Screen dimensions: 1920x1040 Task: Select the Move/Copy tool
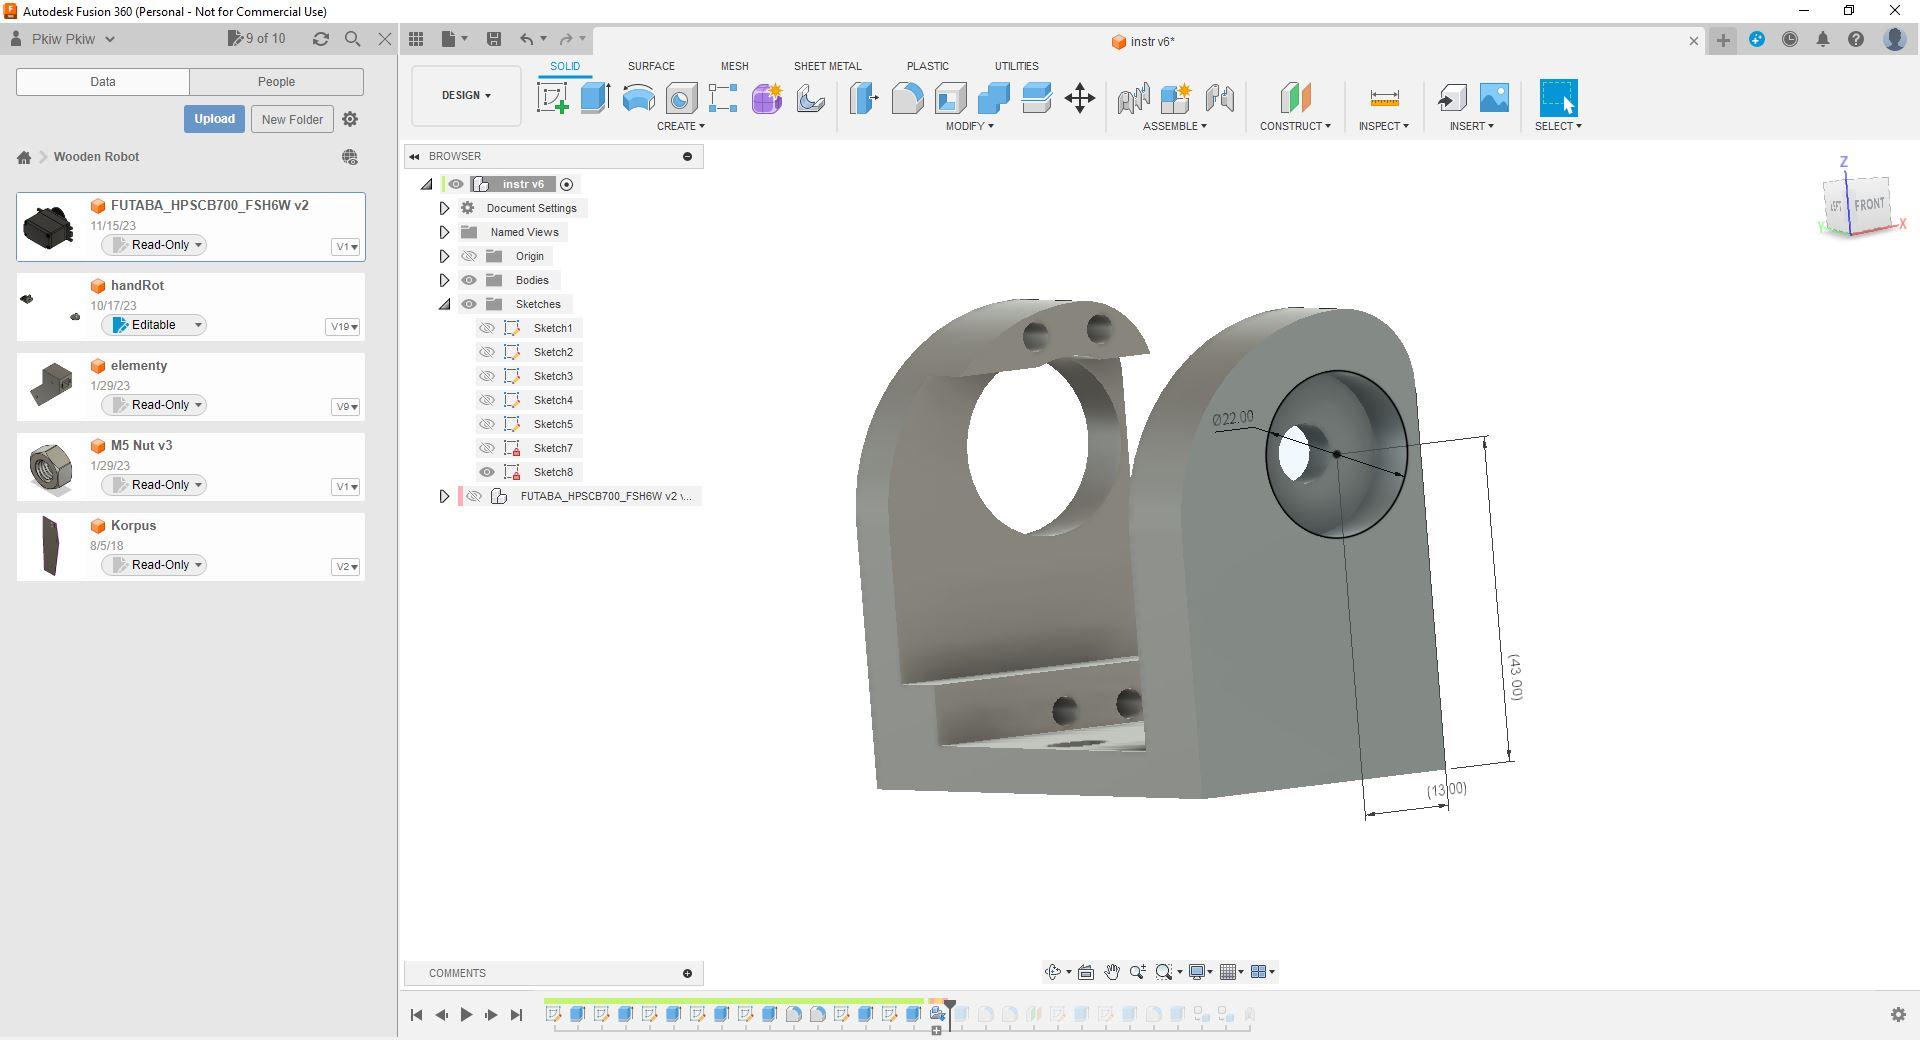1080,98
